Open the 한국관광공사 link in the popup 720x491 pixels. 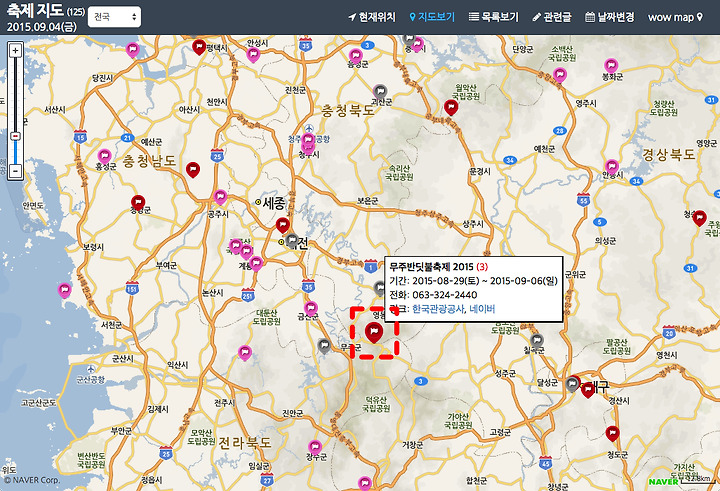click(438, 309)
